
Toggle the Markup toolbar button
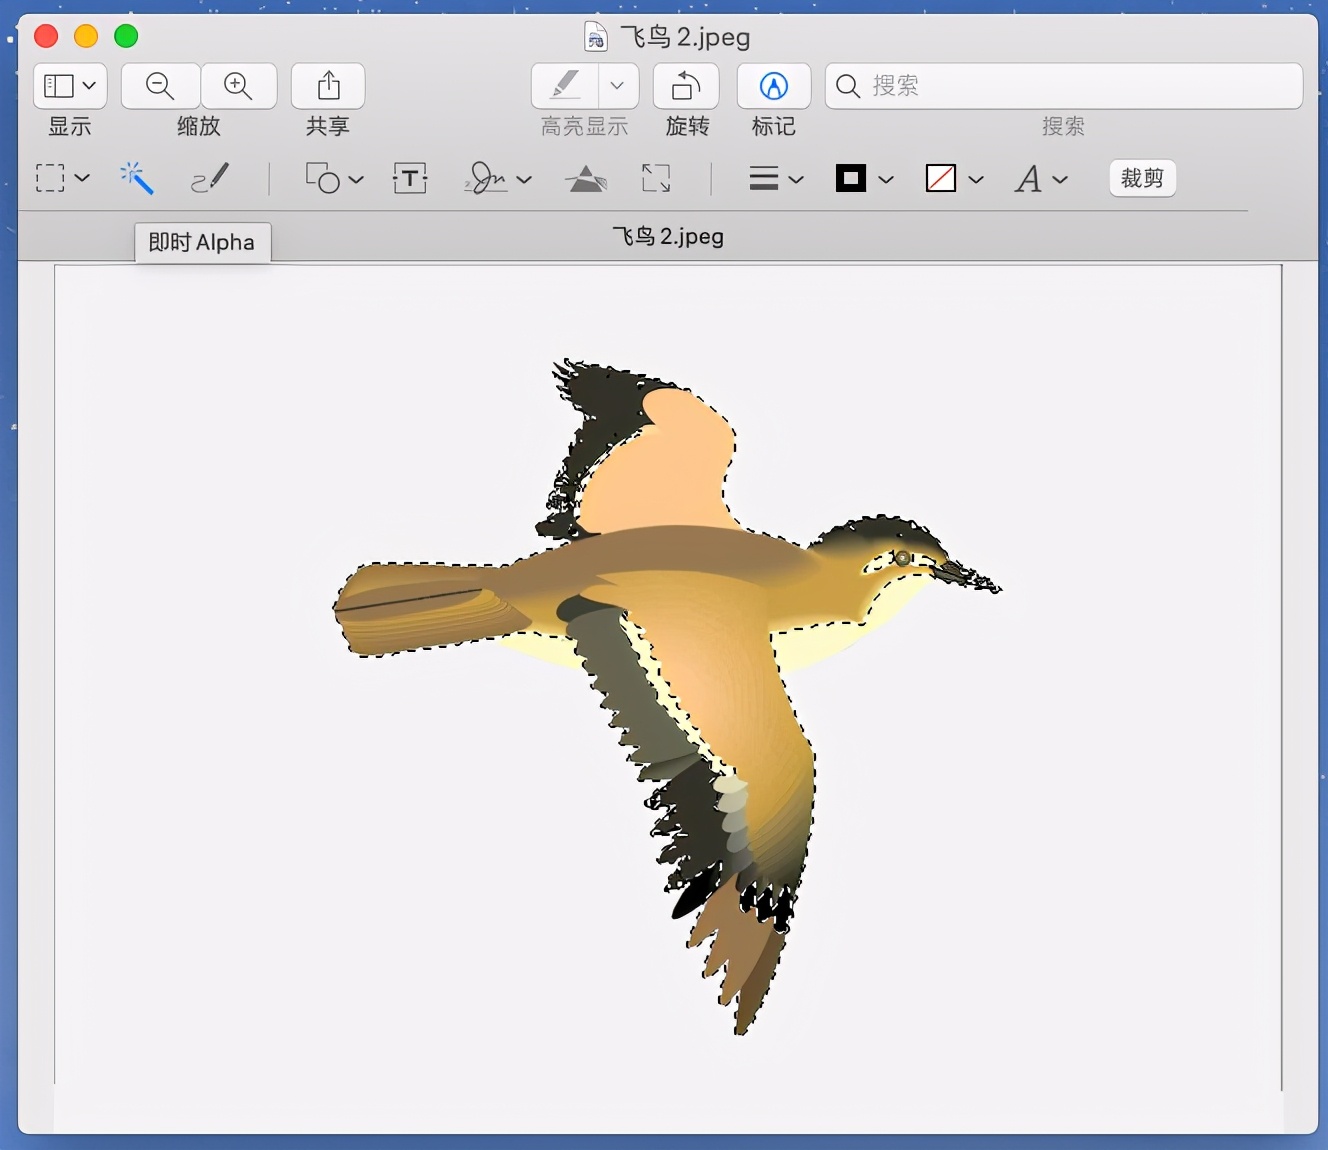click(773, 86)
